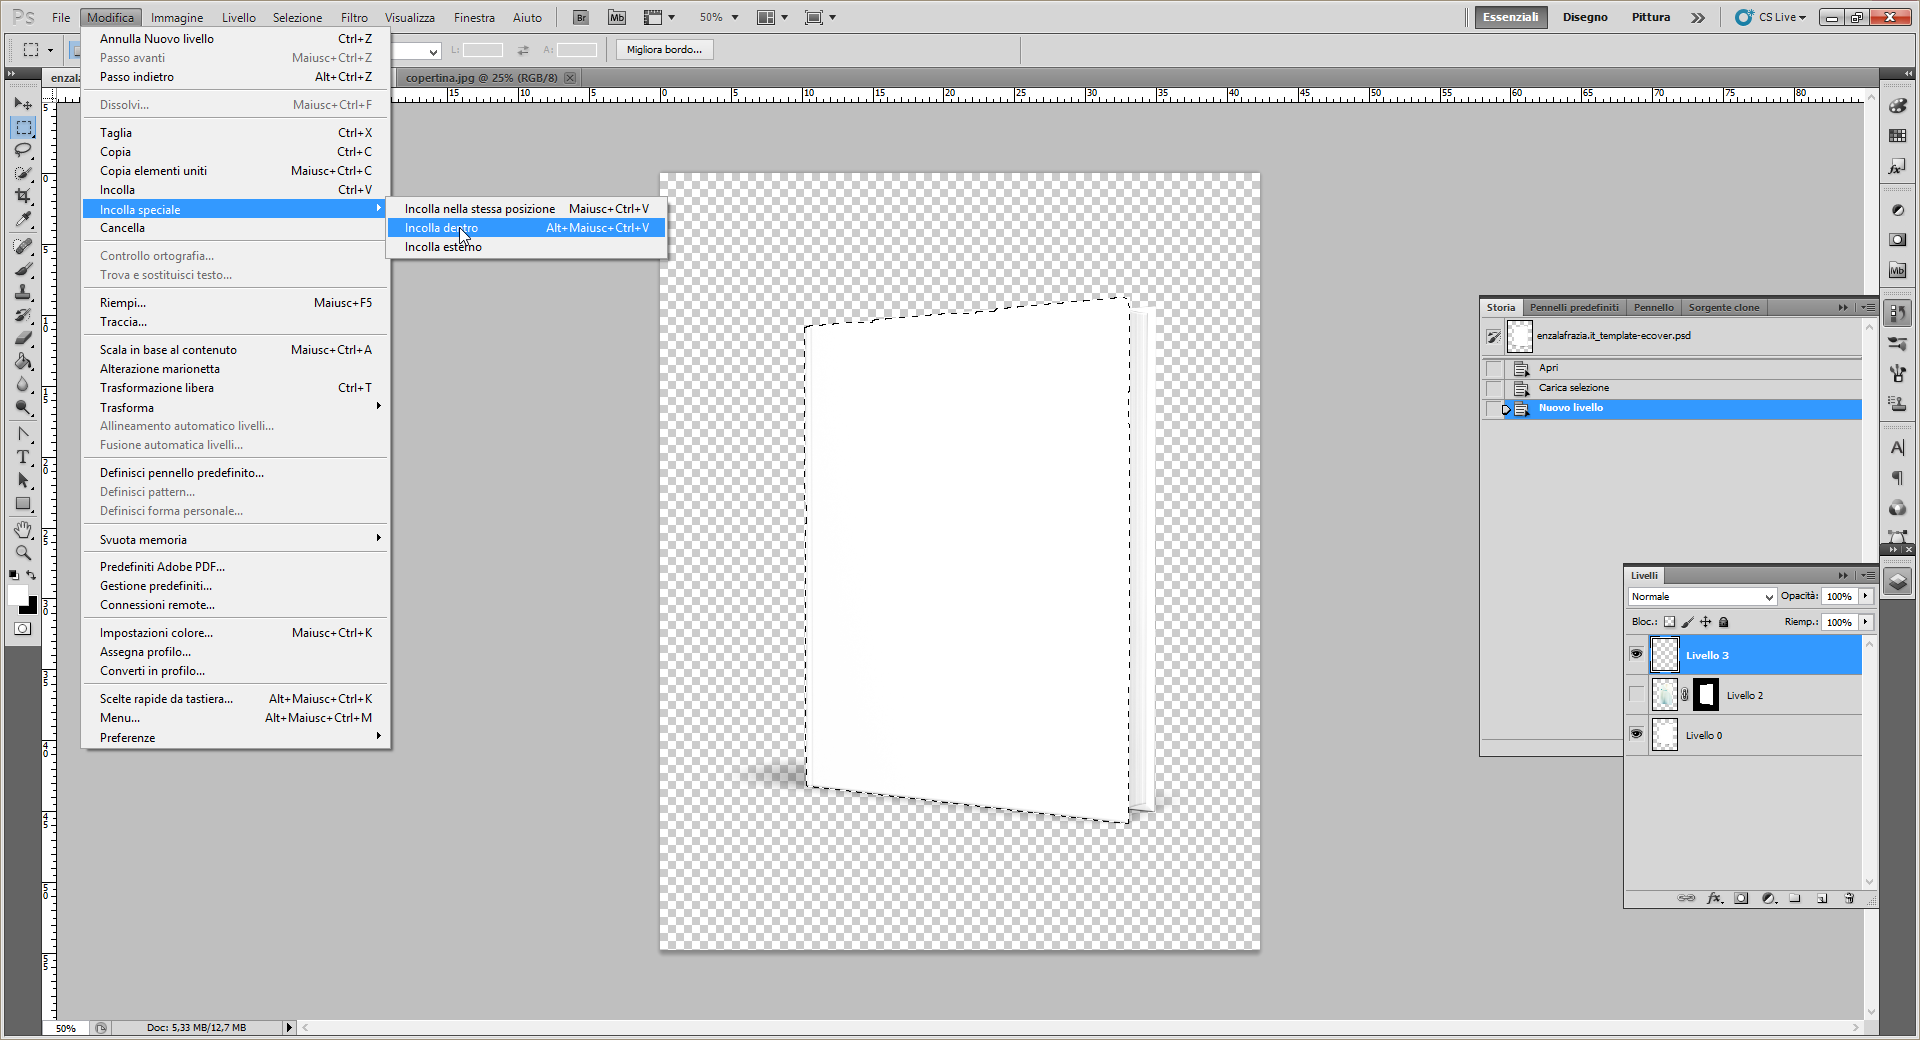Click the delete layer trash icon
This screenshot has width=1920, height=1040.
(1849, 898)
